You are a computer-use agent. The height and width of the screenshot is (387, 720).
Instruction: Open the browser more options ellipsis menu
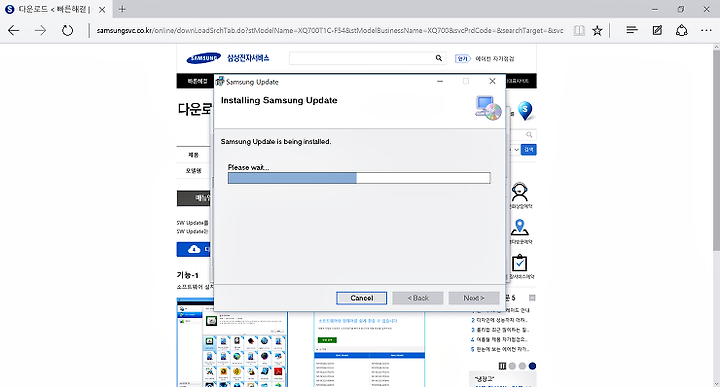tap(706, 31)
